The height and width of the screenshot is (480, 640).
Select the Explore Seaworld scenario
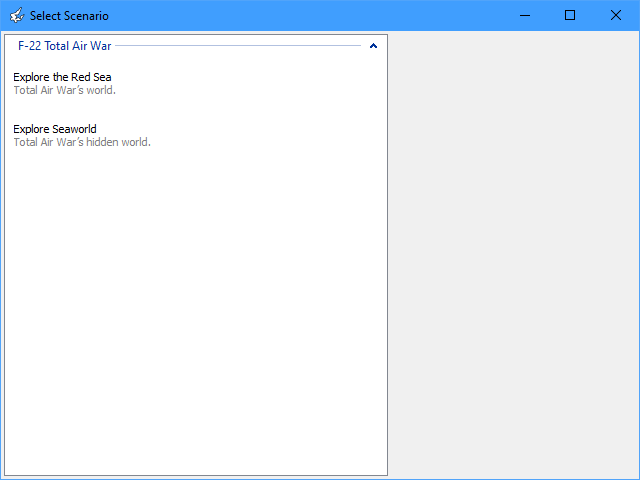tap(55, 129)
